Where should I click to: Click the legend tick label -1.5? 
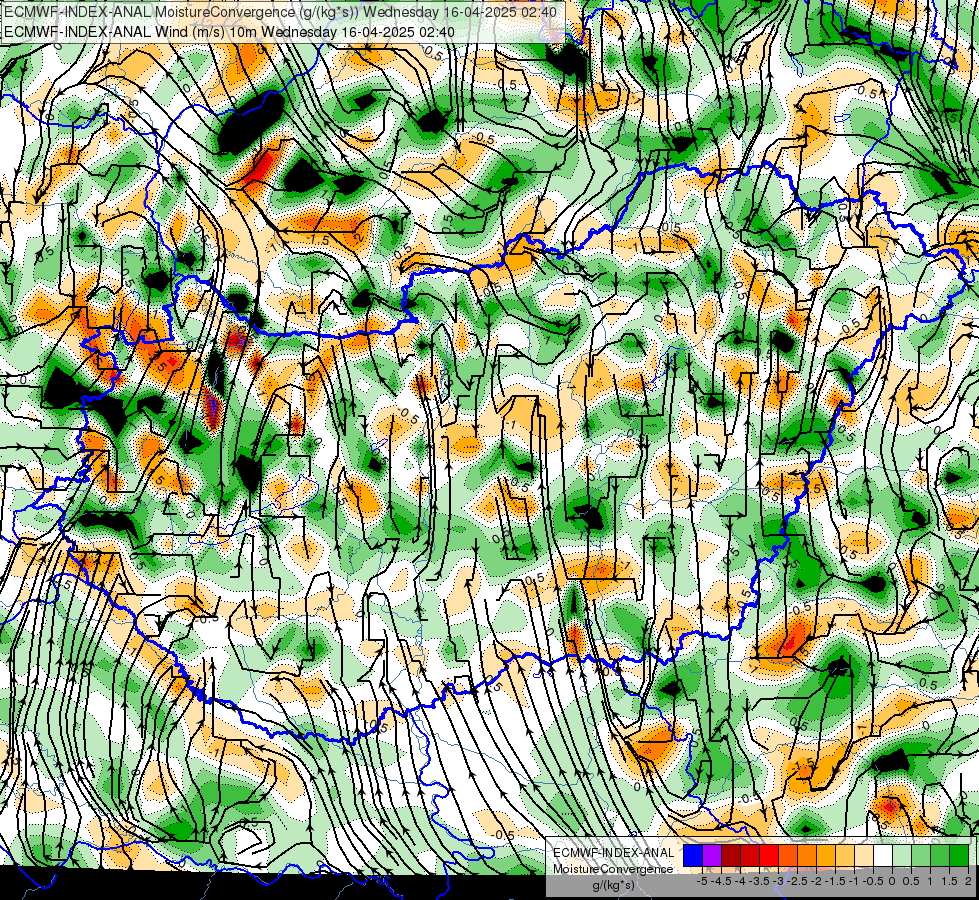point(835,881)
